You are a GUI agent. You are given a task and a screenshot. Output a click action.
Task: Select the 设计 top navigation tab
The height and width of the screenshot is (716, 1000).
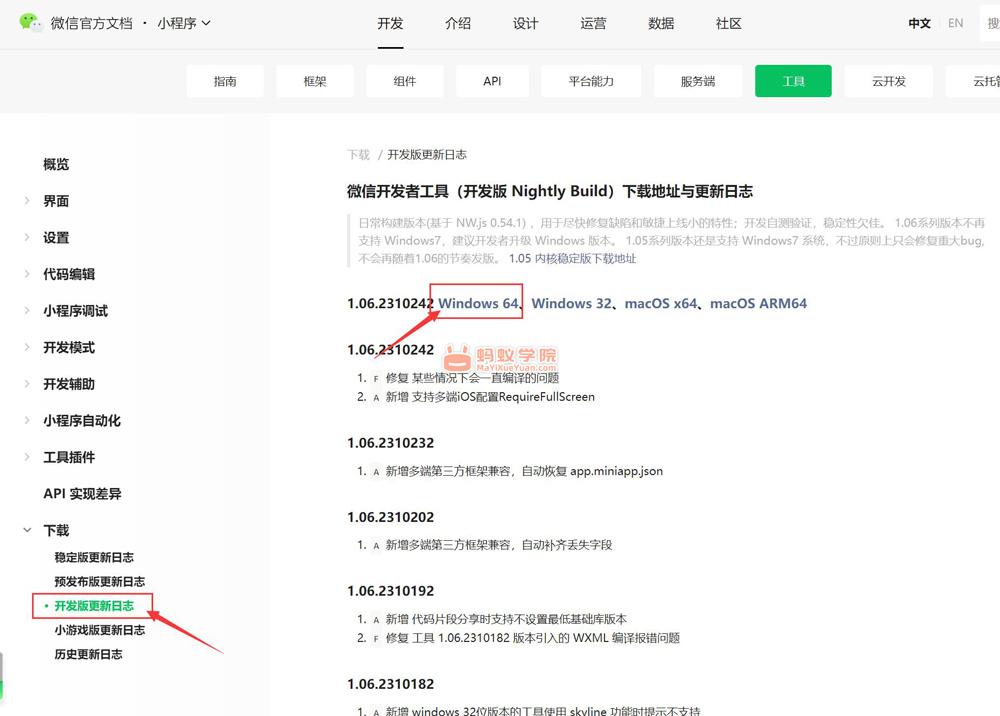526,24
